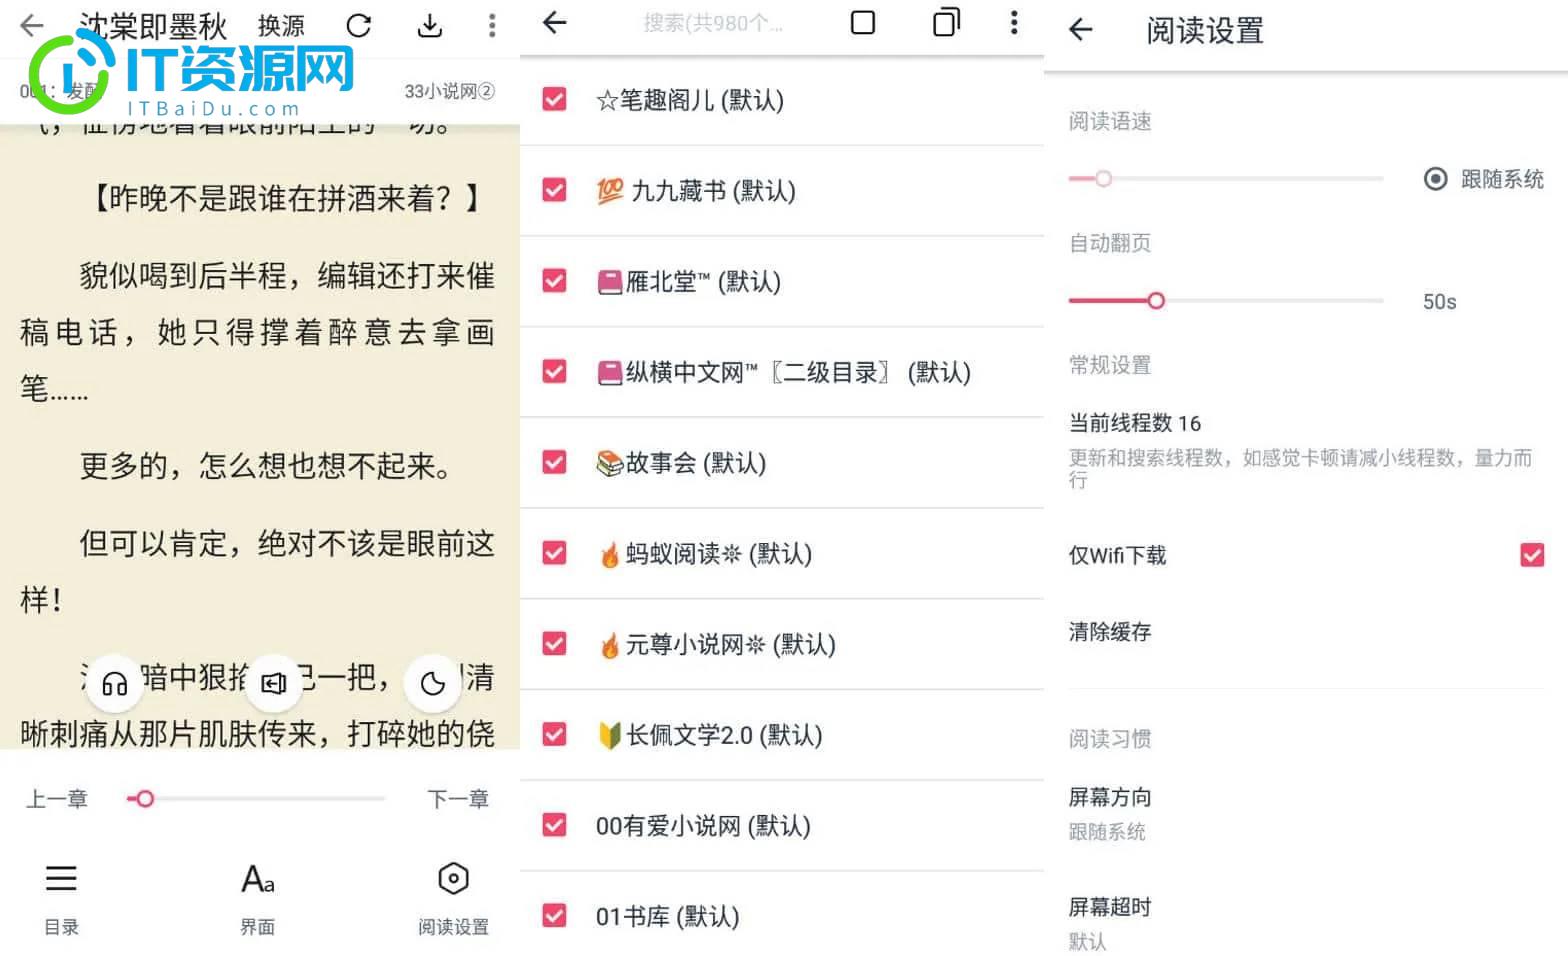
Task: Tap the single square select icon
Action: [862, 22]
